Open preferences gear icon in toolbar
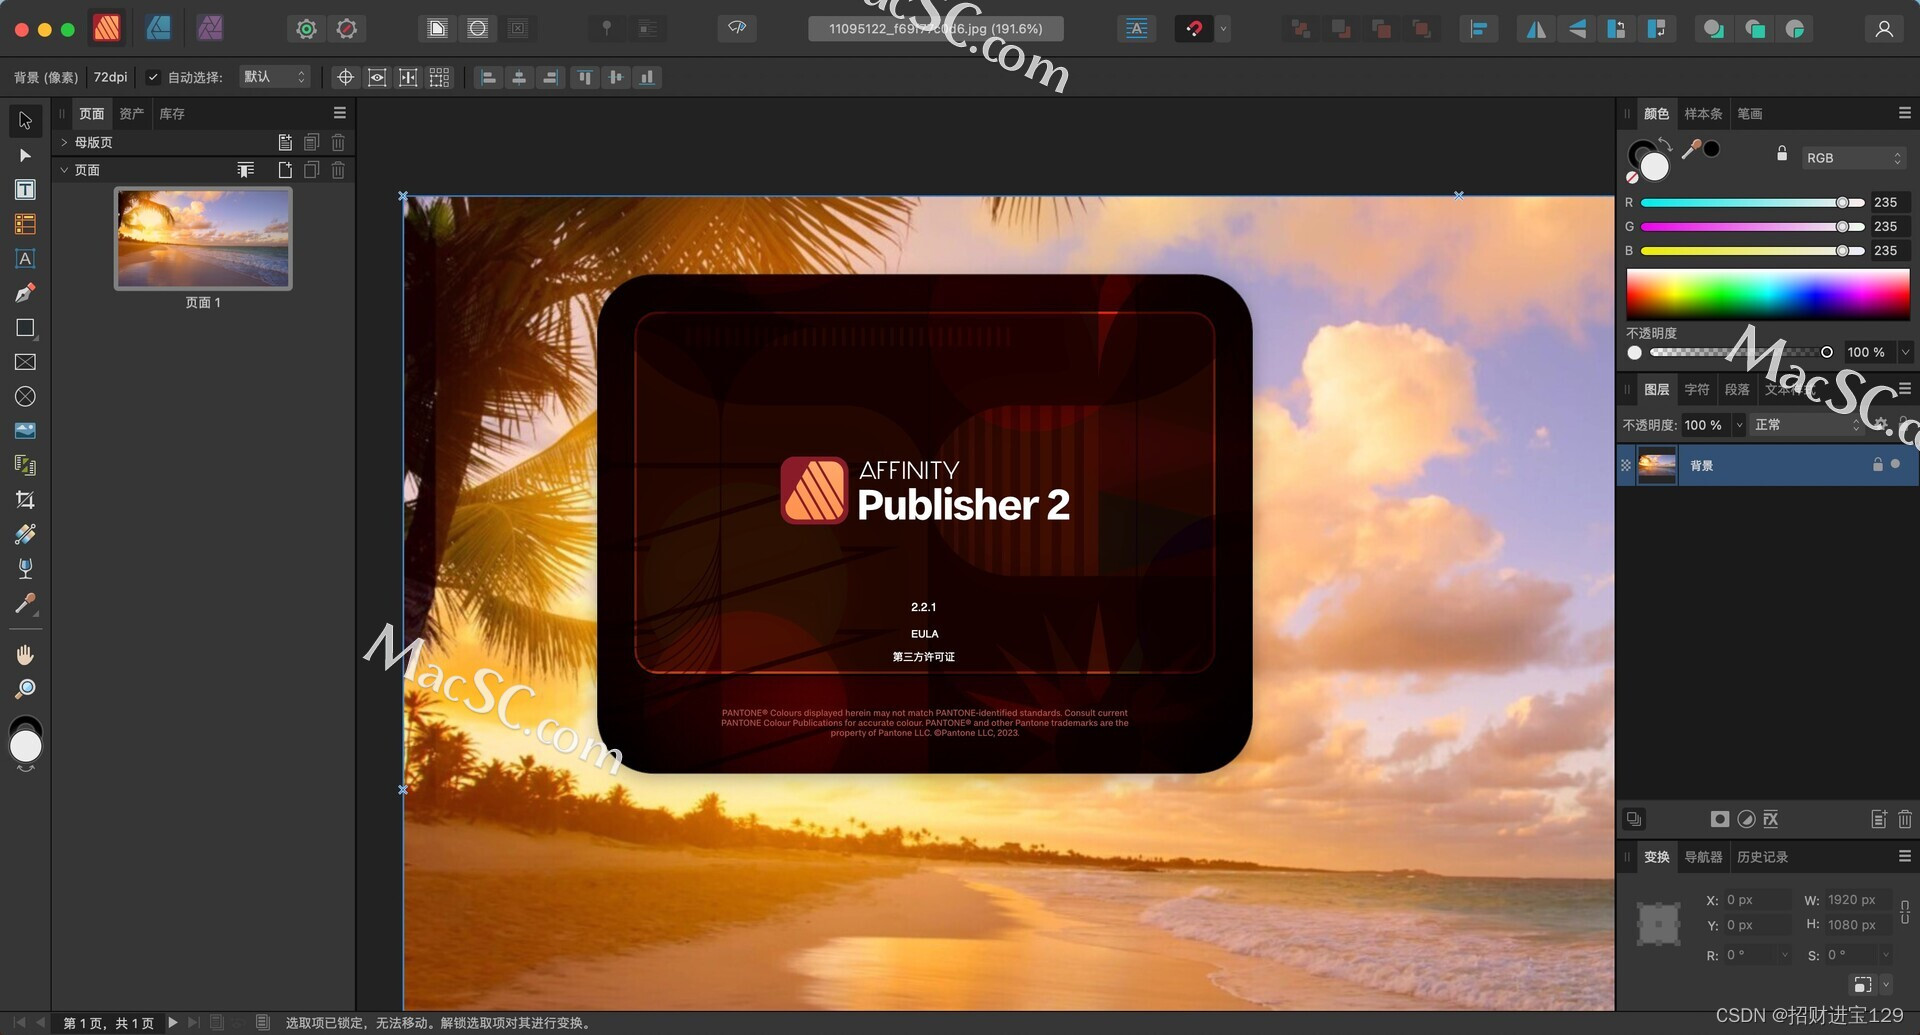Screen dimensions: 1920x1035 307,29
